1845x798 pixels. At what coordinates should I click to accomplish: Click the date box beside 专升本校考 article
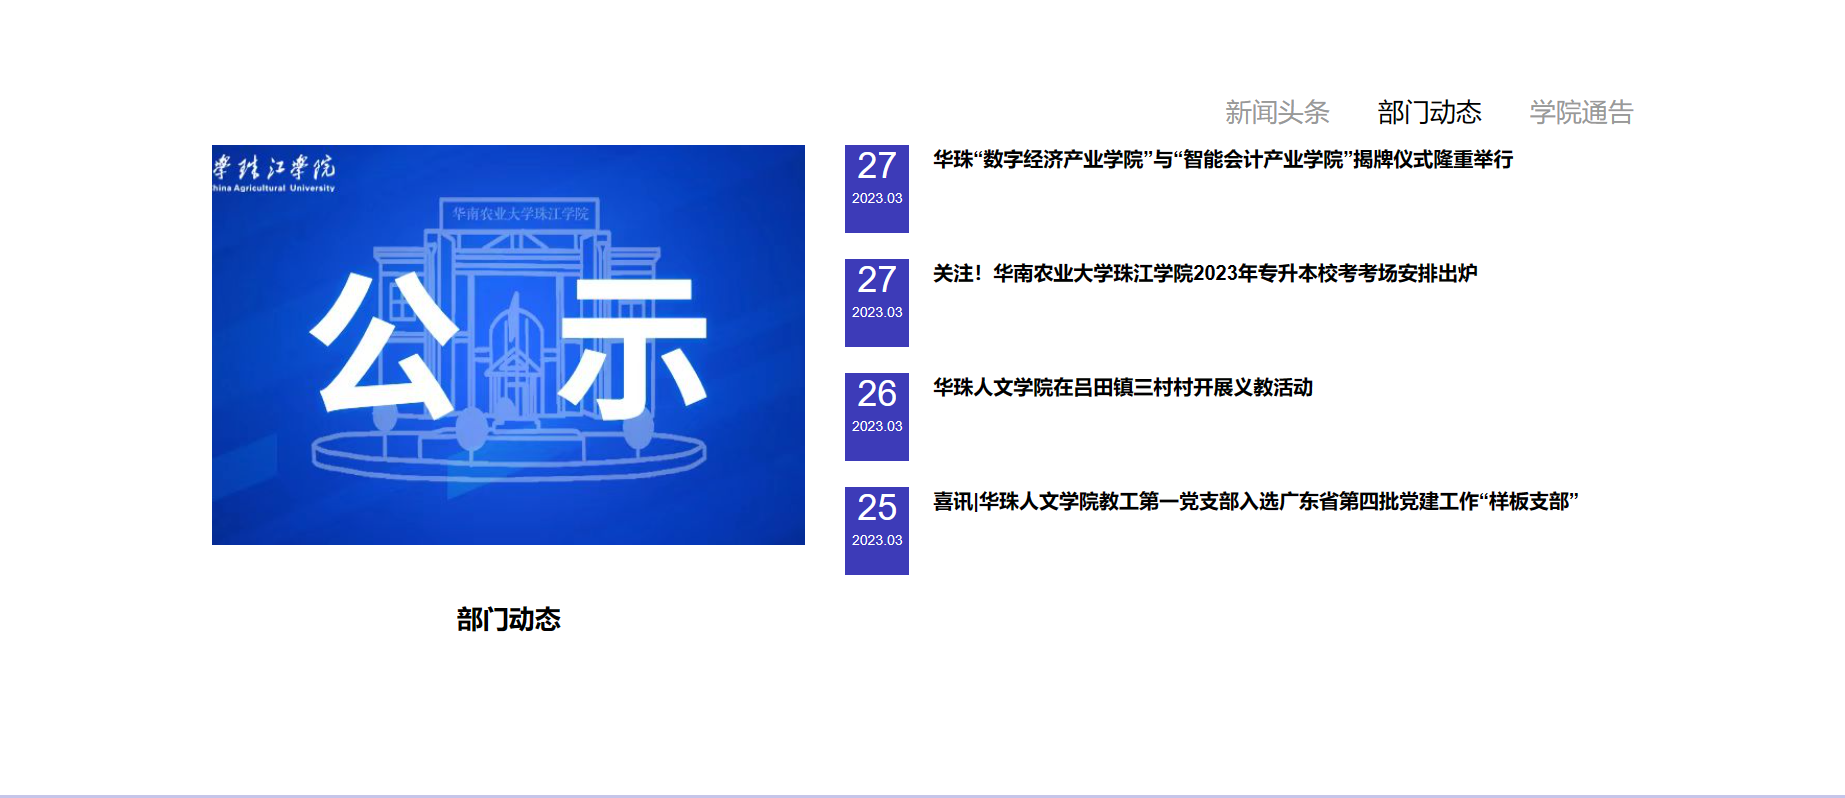click(877, 303)
